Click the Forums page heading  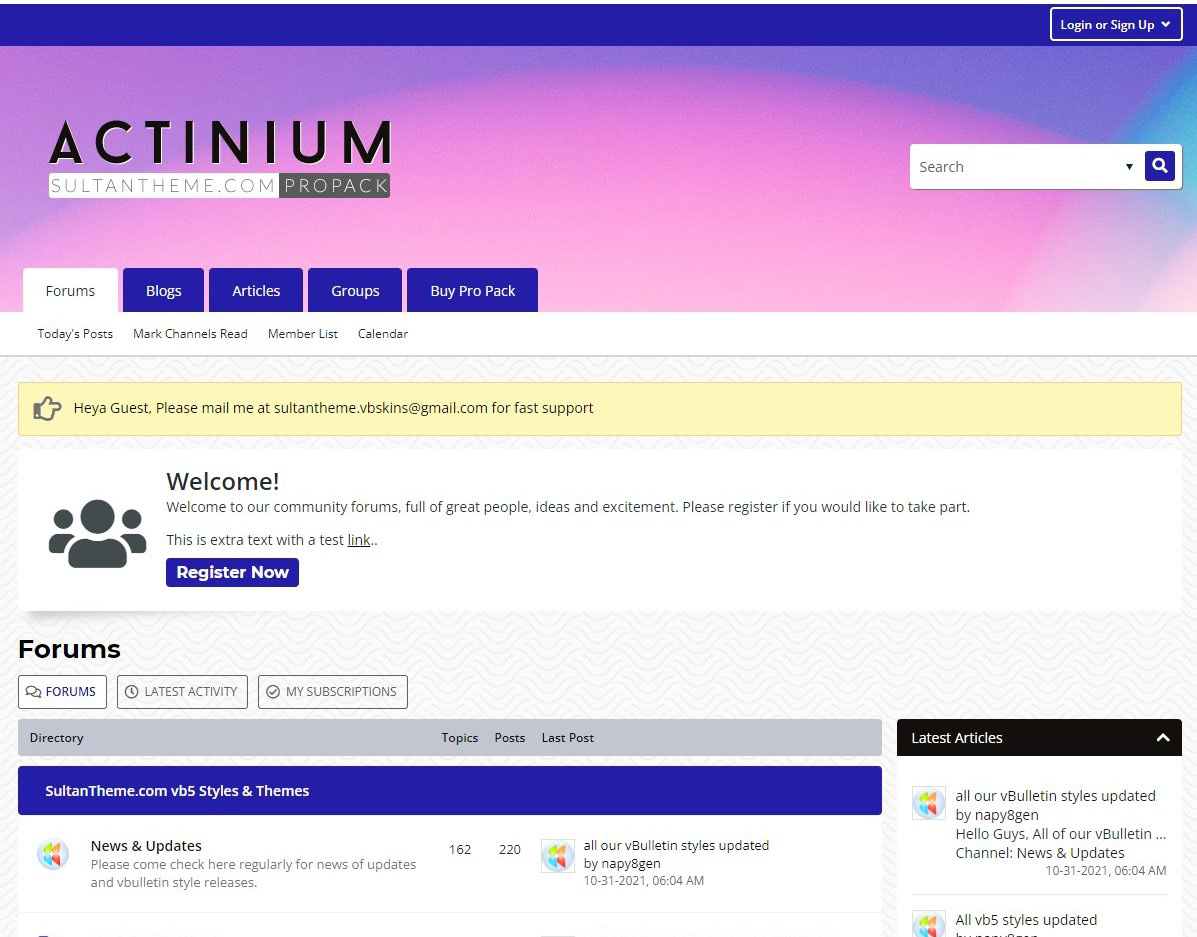pos(69,649)
